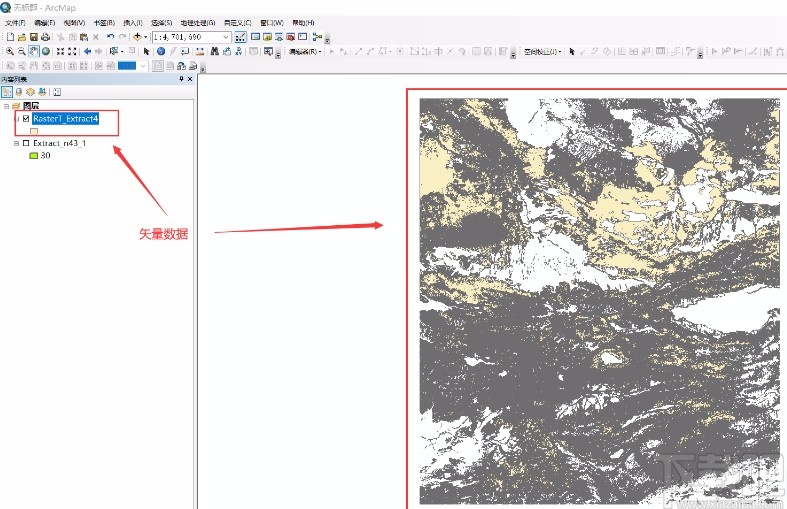Open the Edit menu

pos(44,23)
